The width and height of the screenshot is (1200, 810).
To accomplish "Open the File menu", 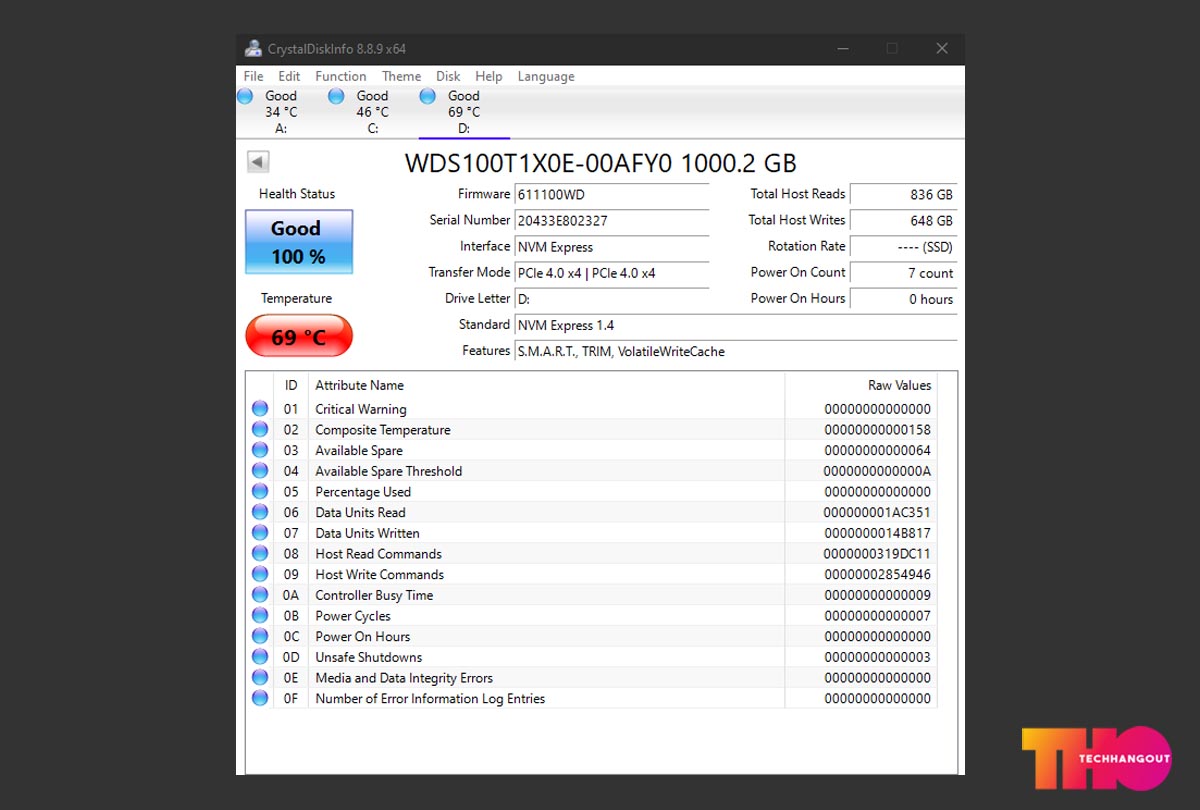I will [254, 76].
